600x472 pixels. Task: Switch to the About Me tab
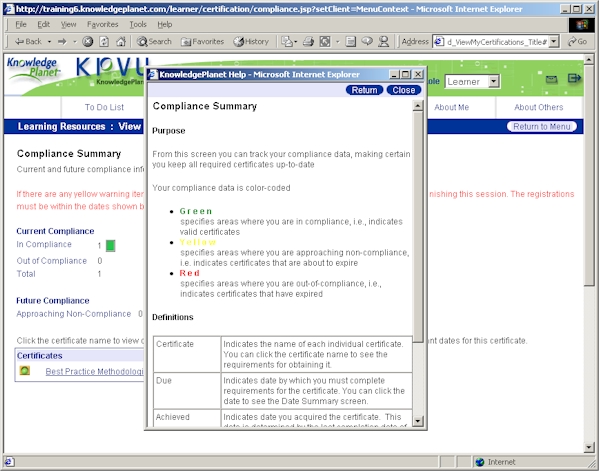tap(451, 107)
